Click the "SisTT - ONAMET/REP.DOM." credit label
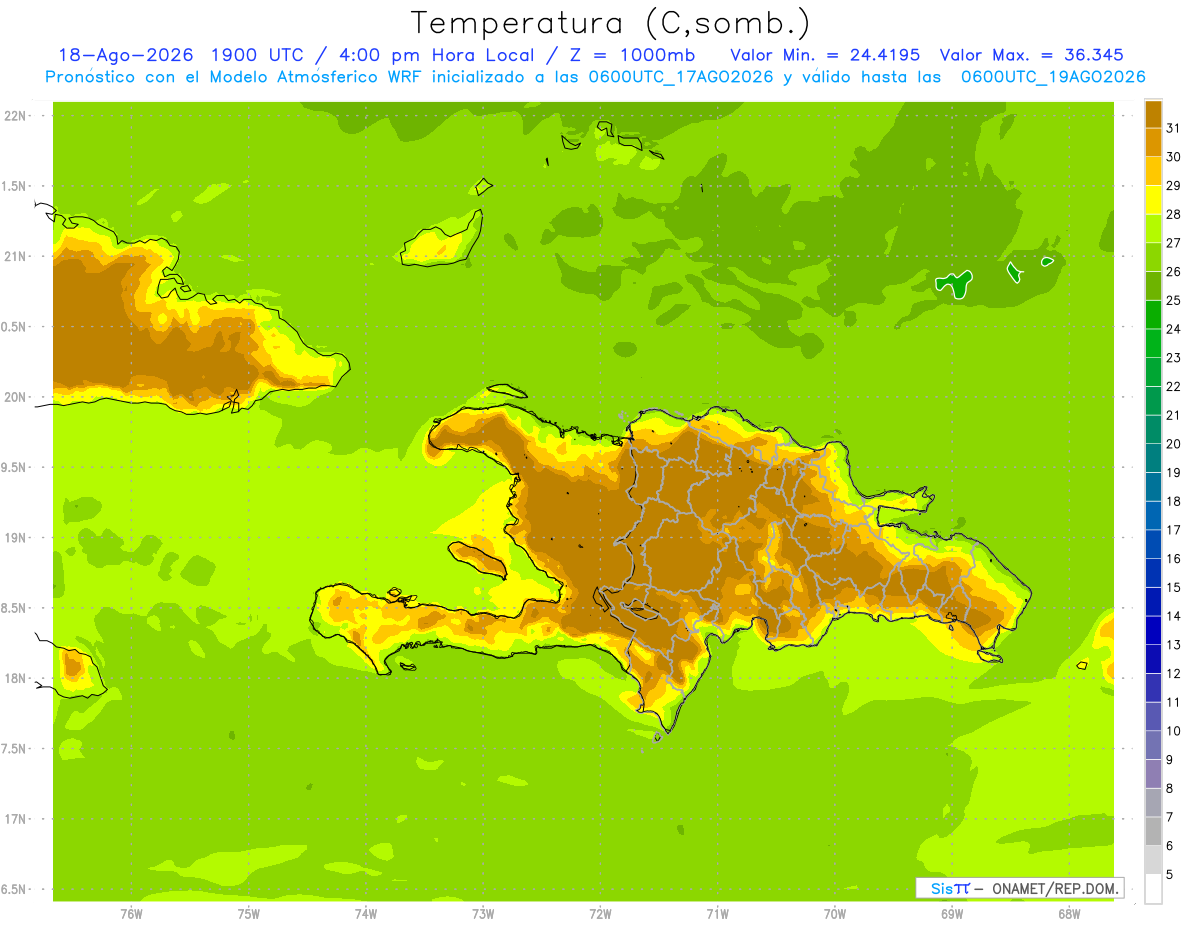Viewport: 1200px width, 927px height. point(1019,888)
